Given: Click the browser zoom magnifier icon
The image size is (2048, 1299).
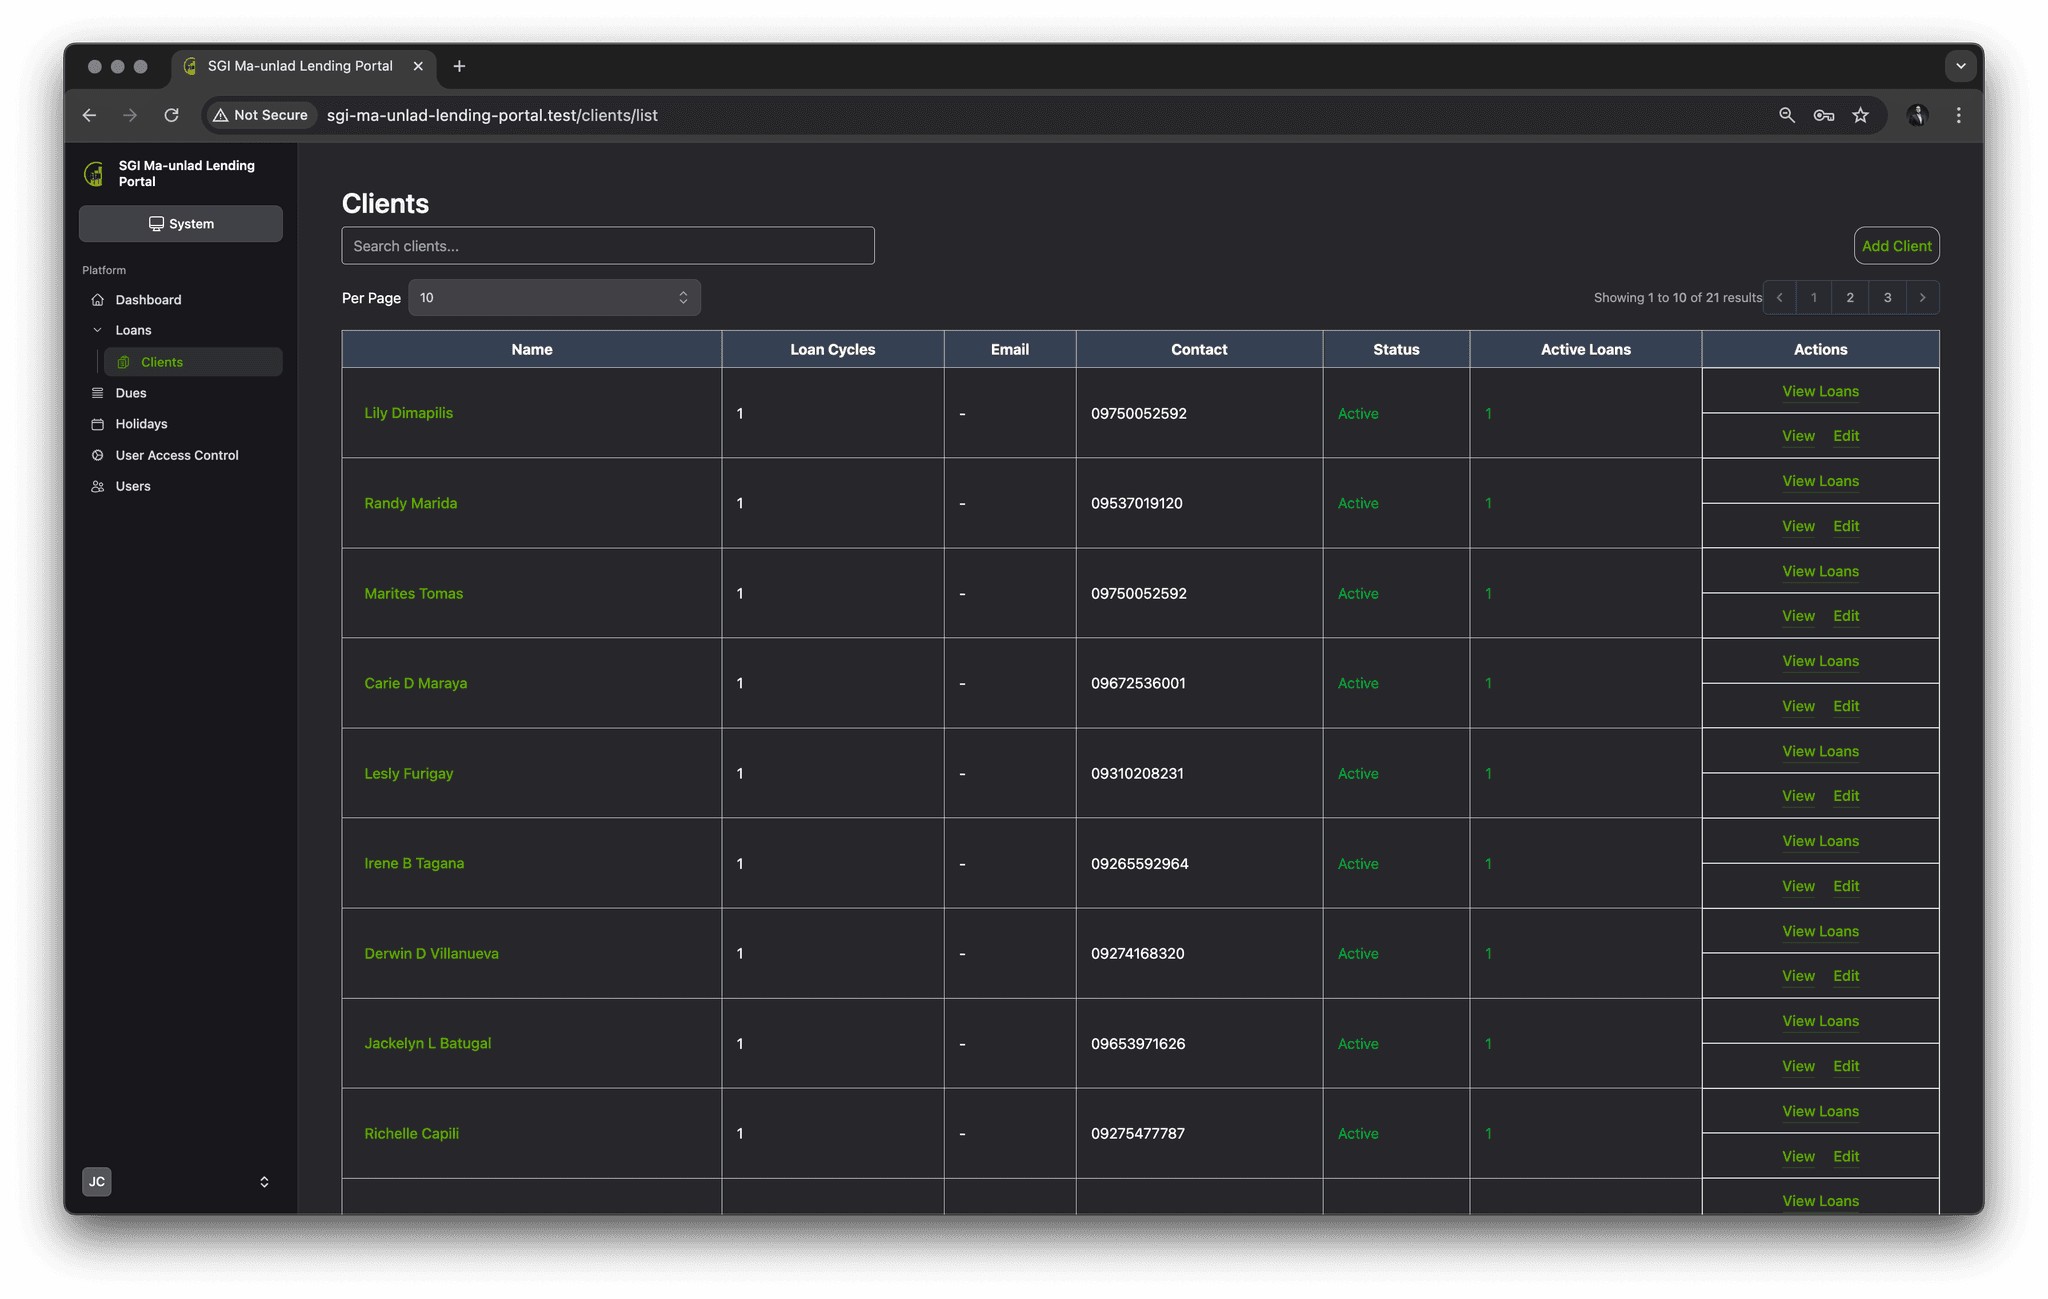Looking at the screenshot, I should point(1786,115).
